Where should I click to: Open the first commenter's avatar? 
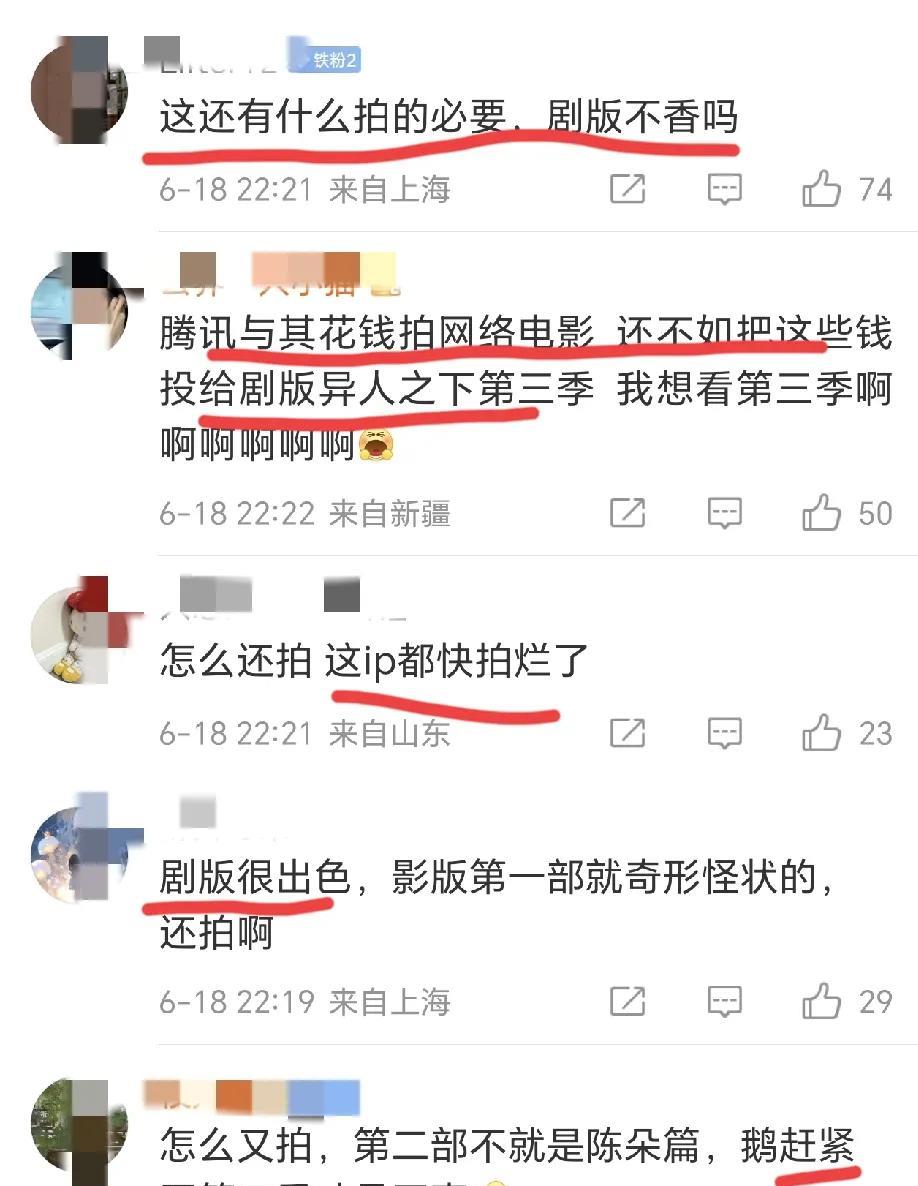coord(79,90)
